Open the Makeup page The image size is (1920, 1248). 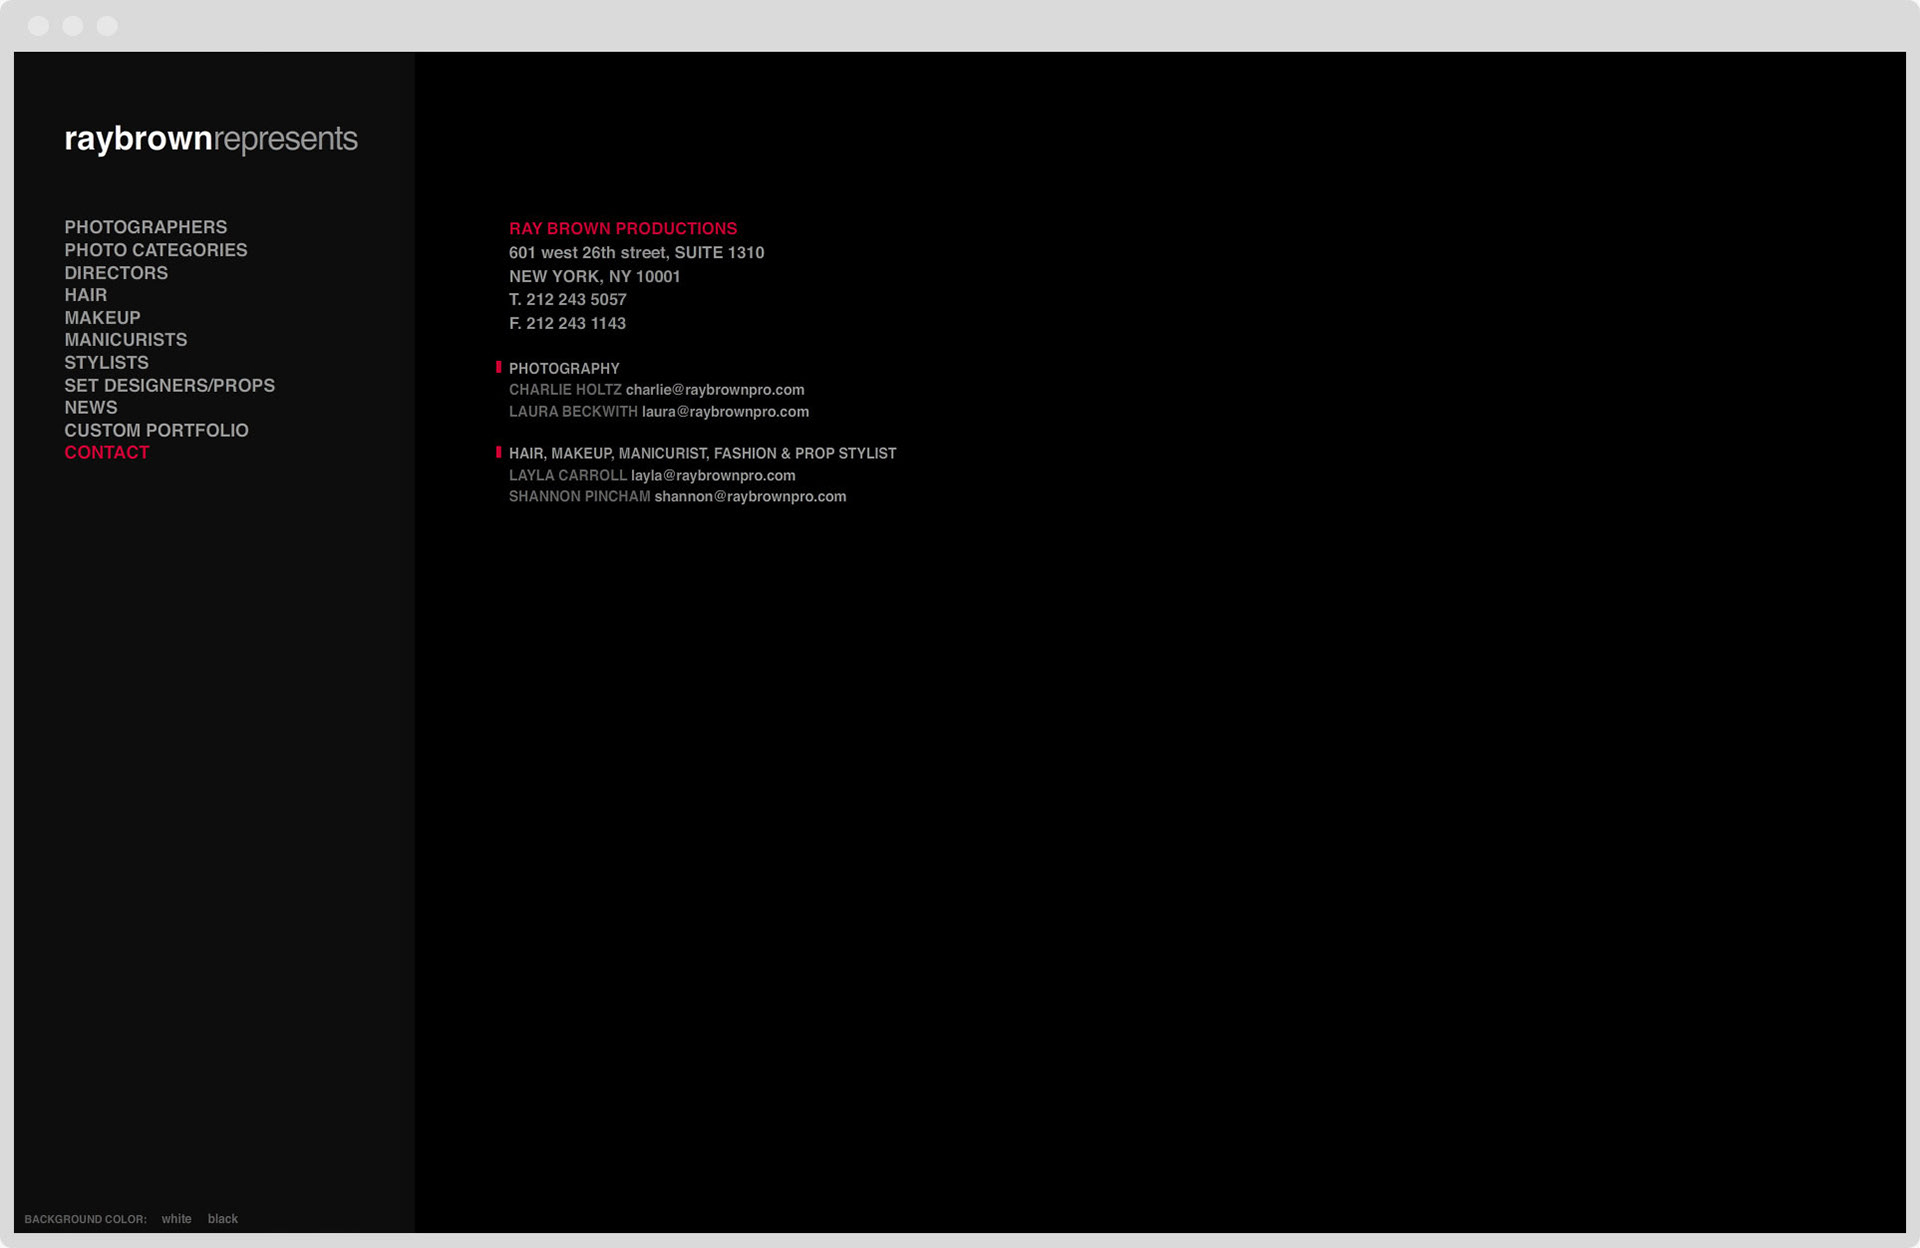point(102,318)
